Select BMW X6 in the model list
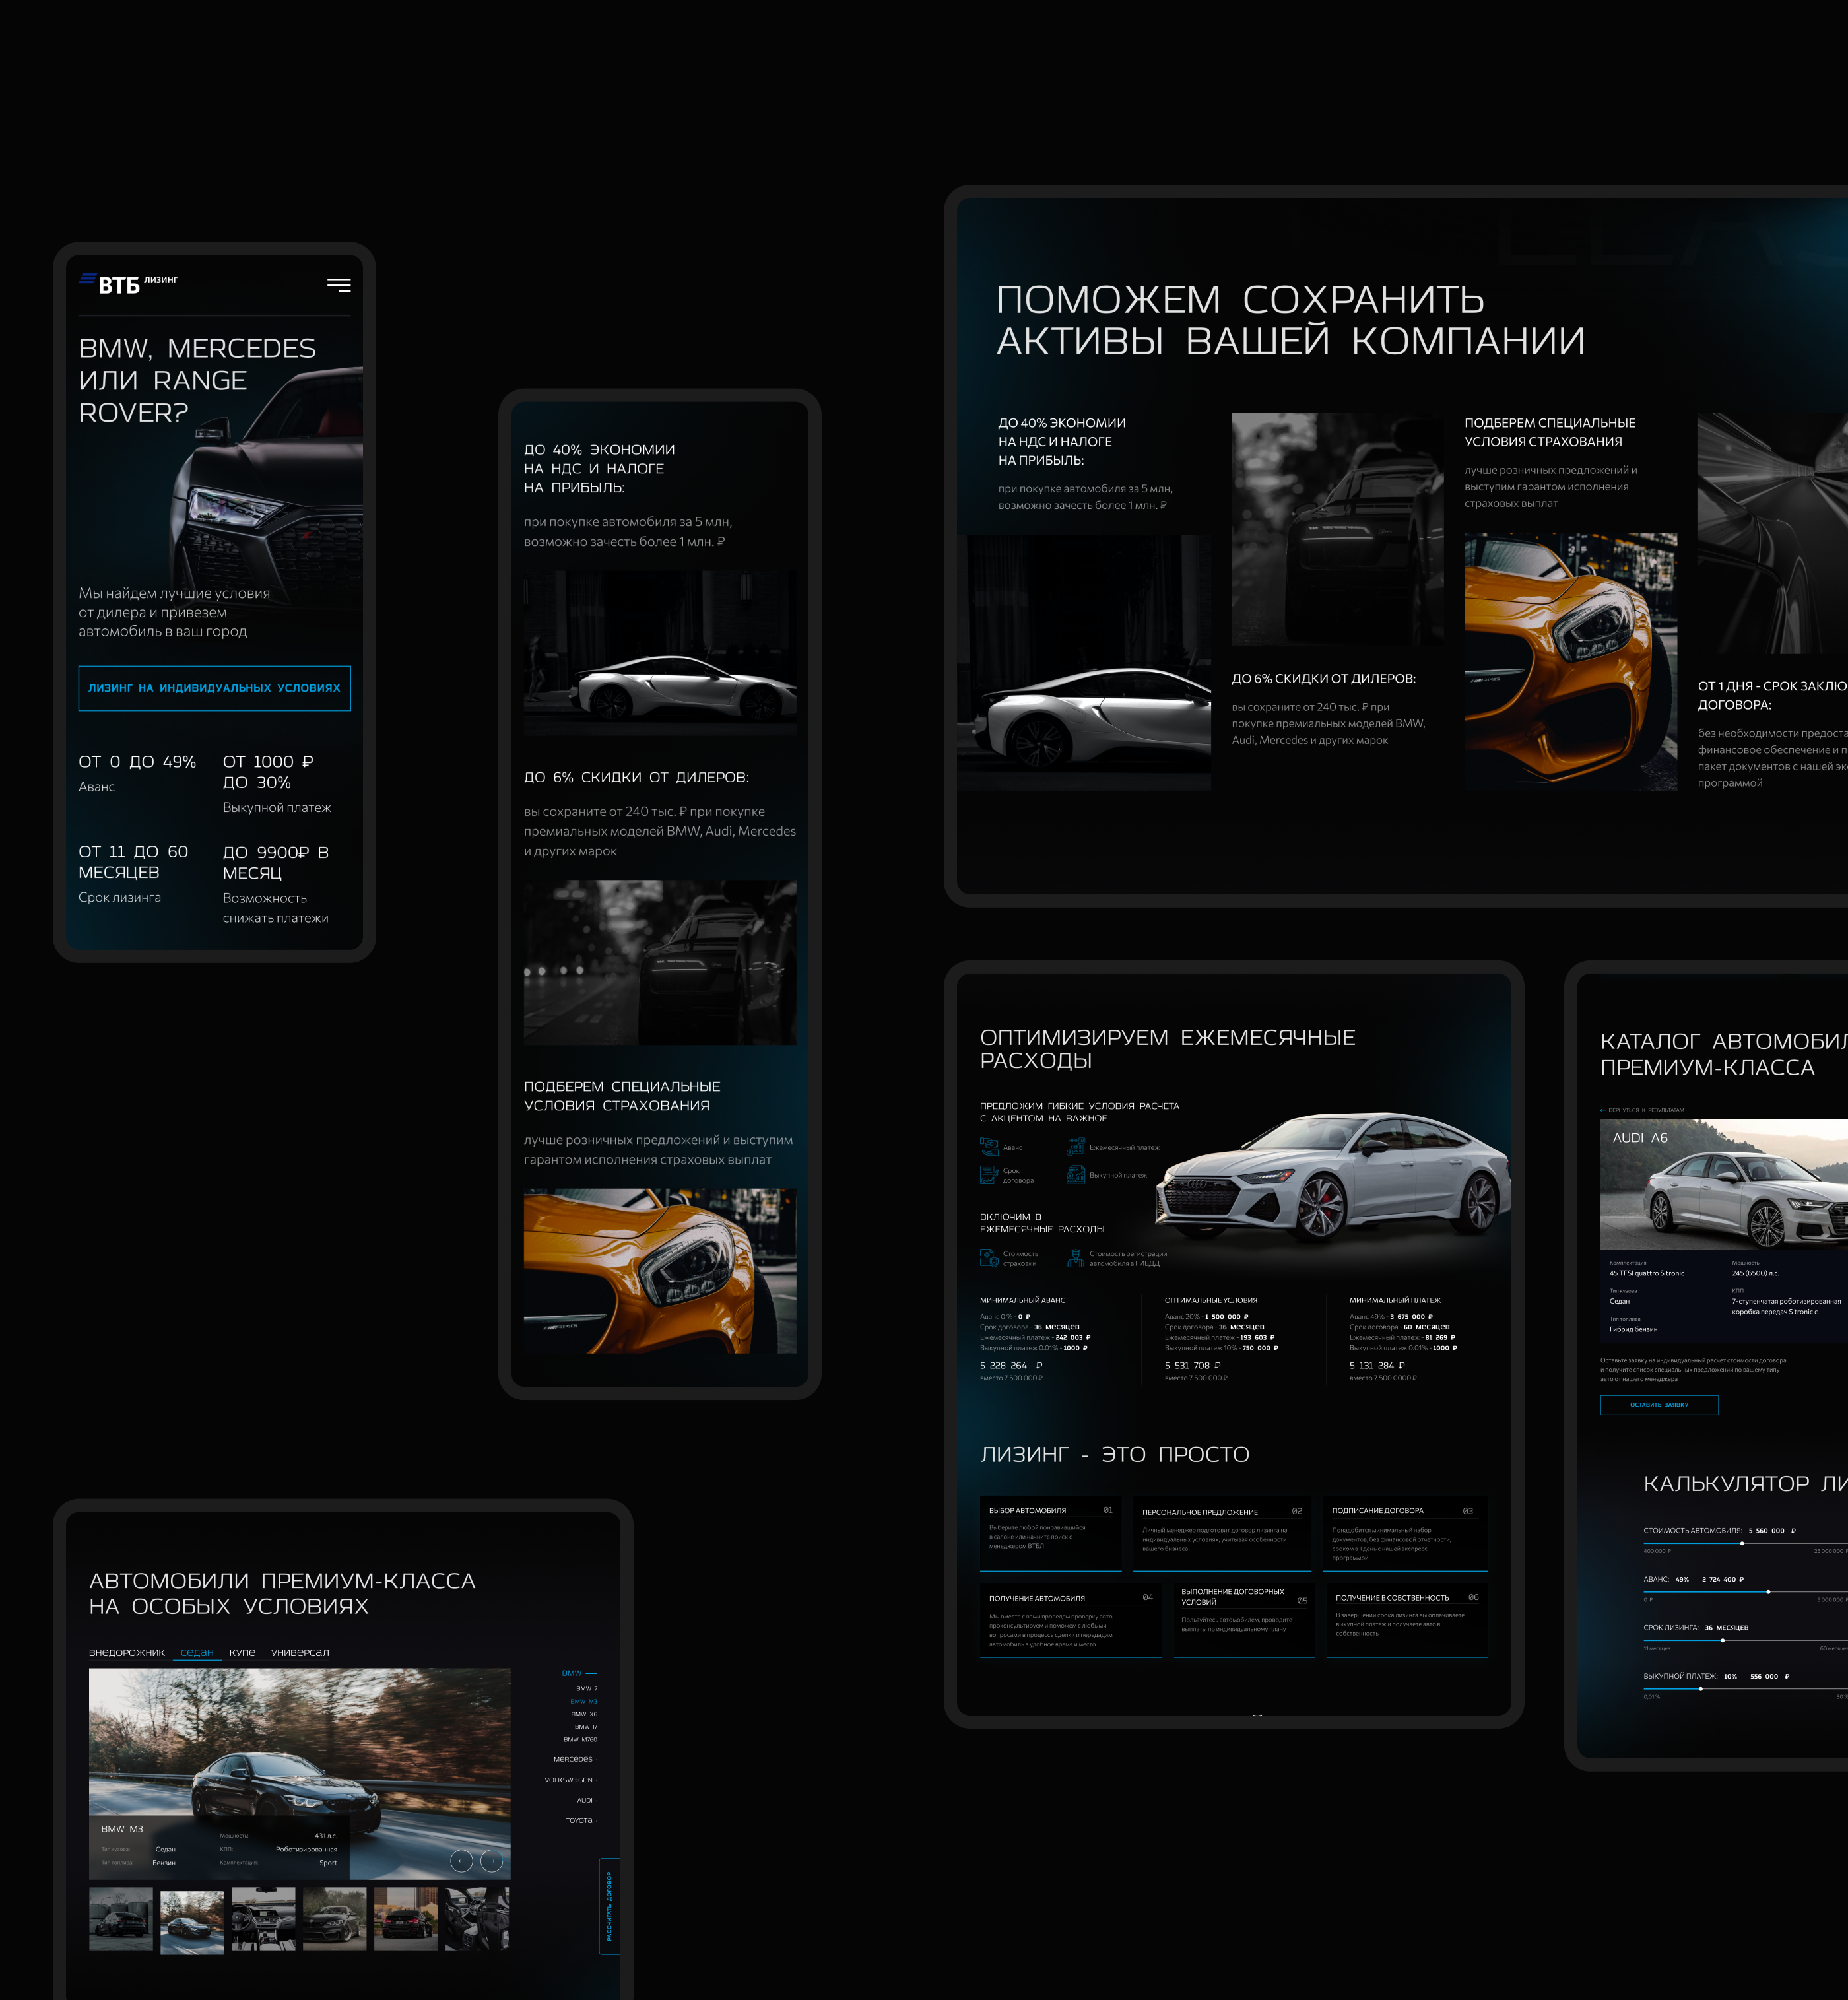Viewport: 1848px width, 2000px height. coord(584,1714)
